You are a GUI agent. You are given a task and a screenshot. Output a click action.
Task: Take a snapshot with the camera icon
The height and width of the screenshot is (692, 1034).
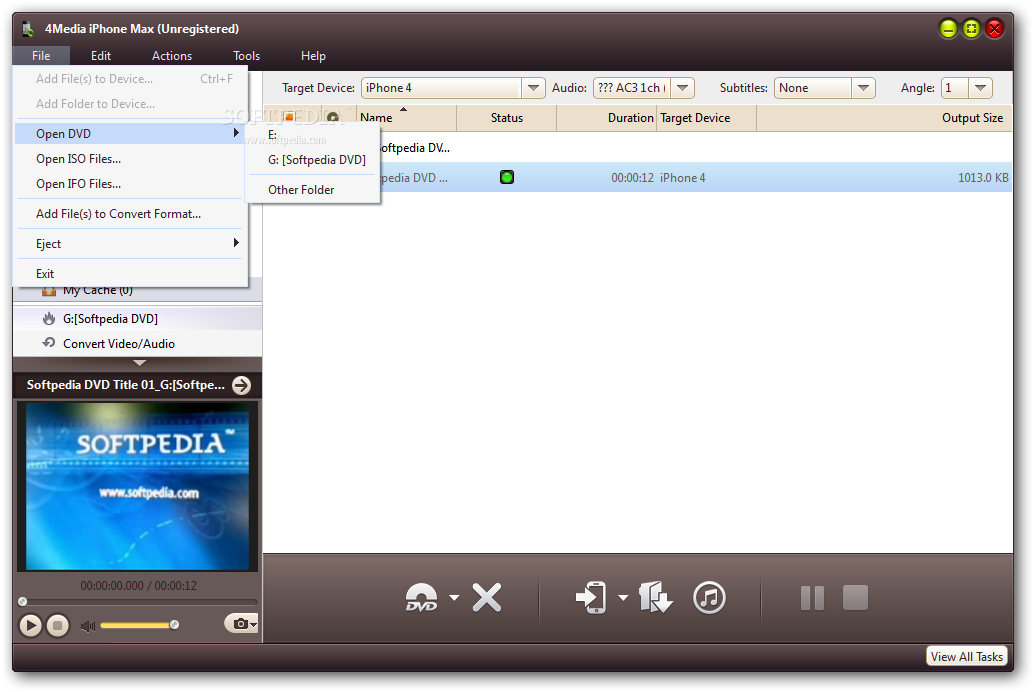(x=241, y=623)
